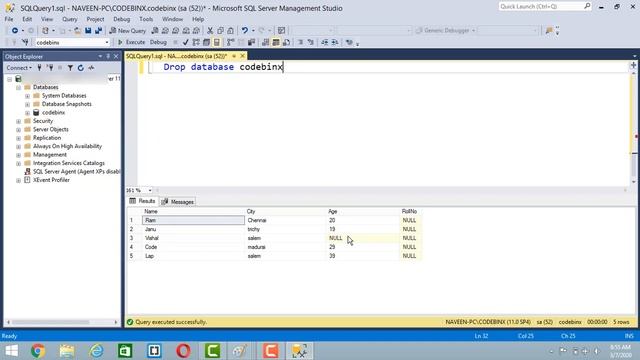Image resolution: width=640 pixels, height=360 pixels.
Task: Click the Save file toolbar icon
Action: coord(88,31)
